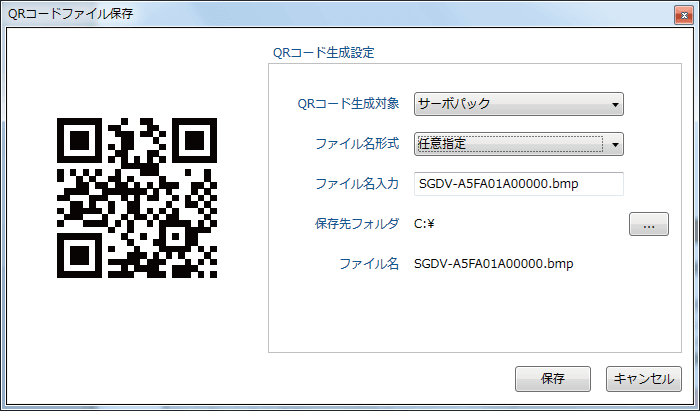Screen dimensions: 700x411
Task: Click the ファイル名入力 label
Action: pos(357,184)
